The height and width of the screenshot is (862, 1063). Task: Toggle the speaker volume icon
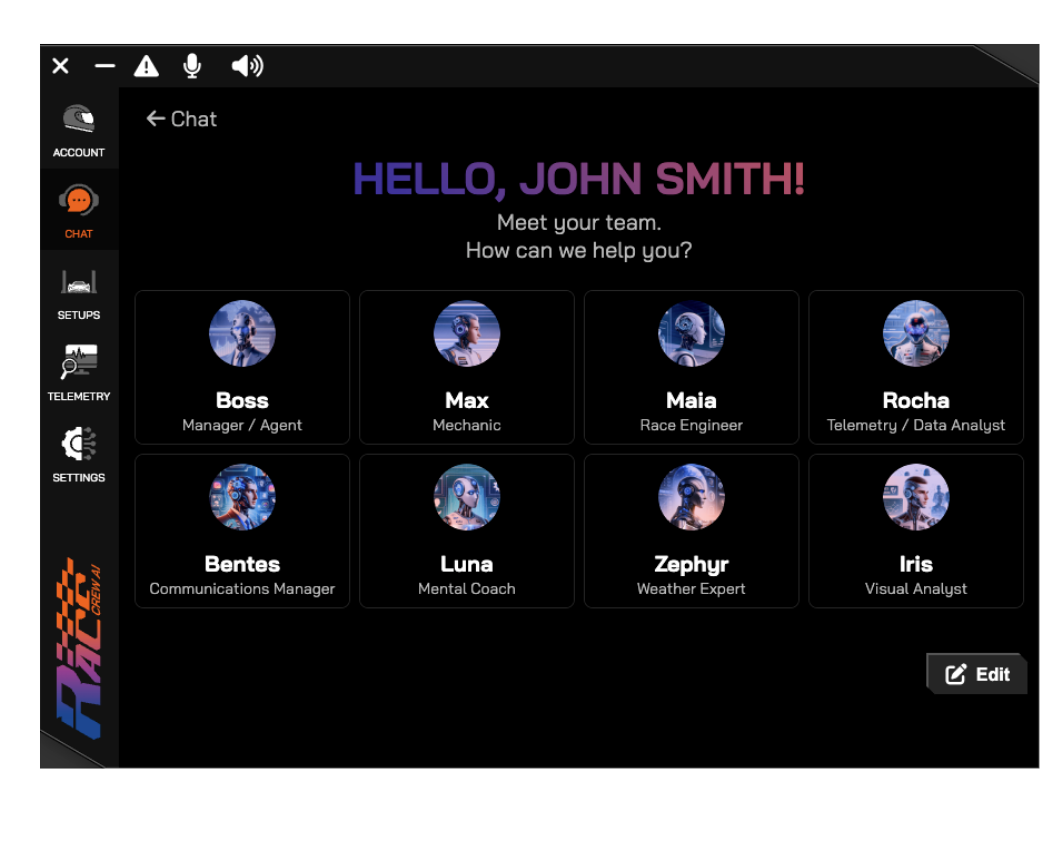click(247, 66)
